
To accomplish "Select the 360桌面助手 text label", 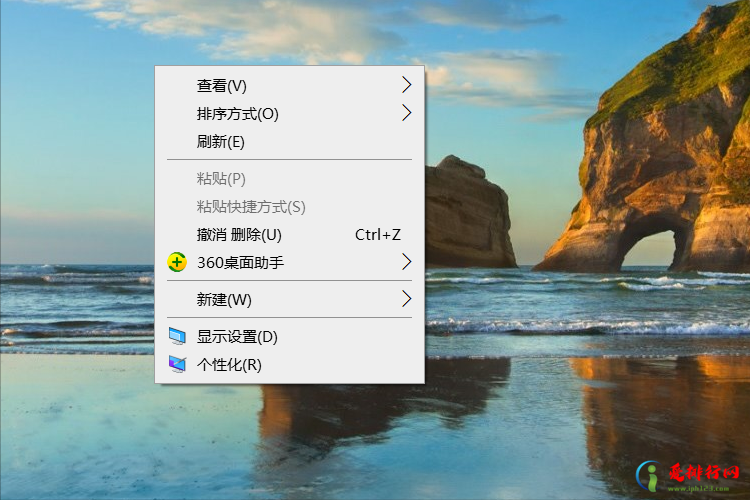I will 241,262.
